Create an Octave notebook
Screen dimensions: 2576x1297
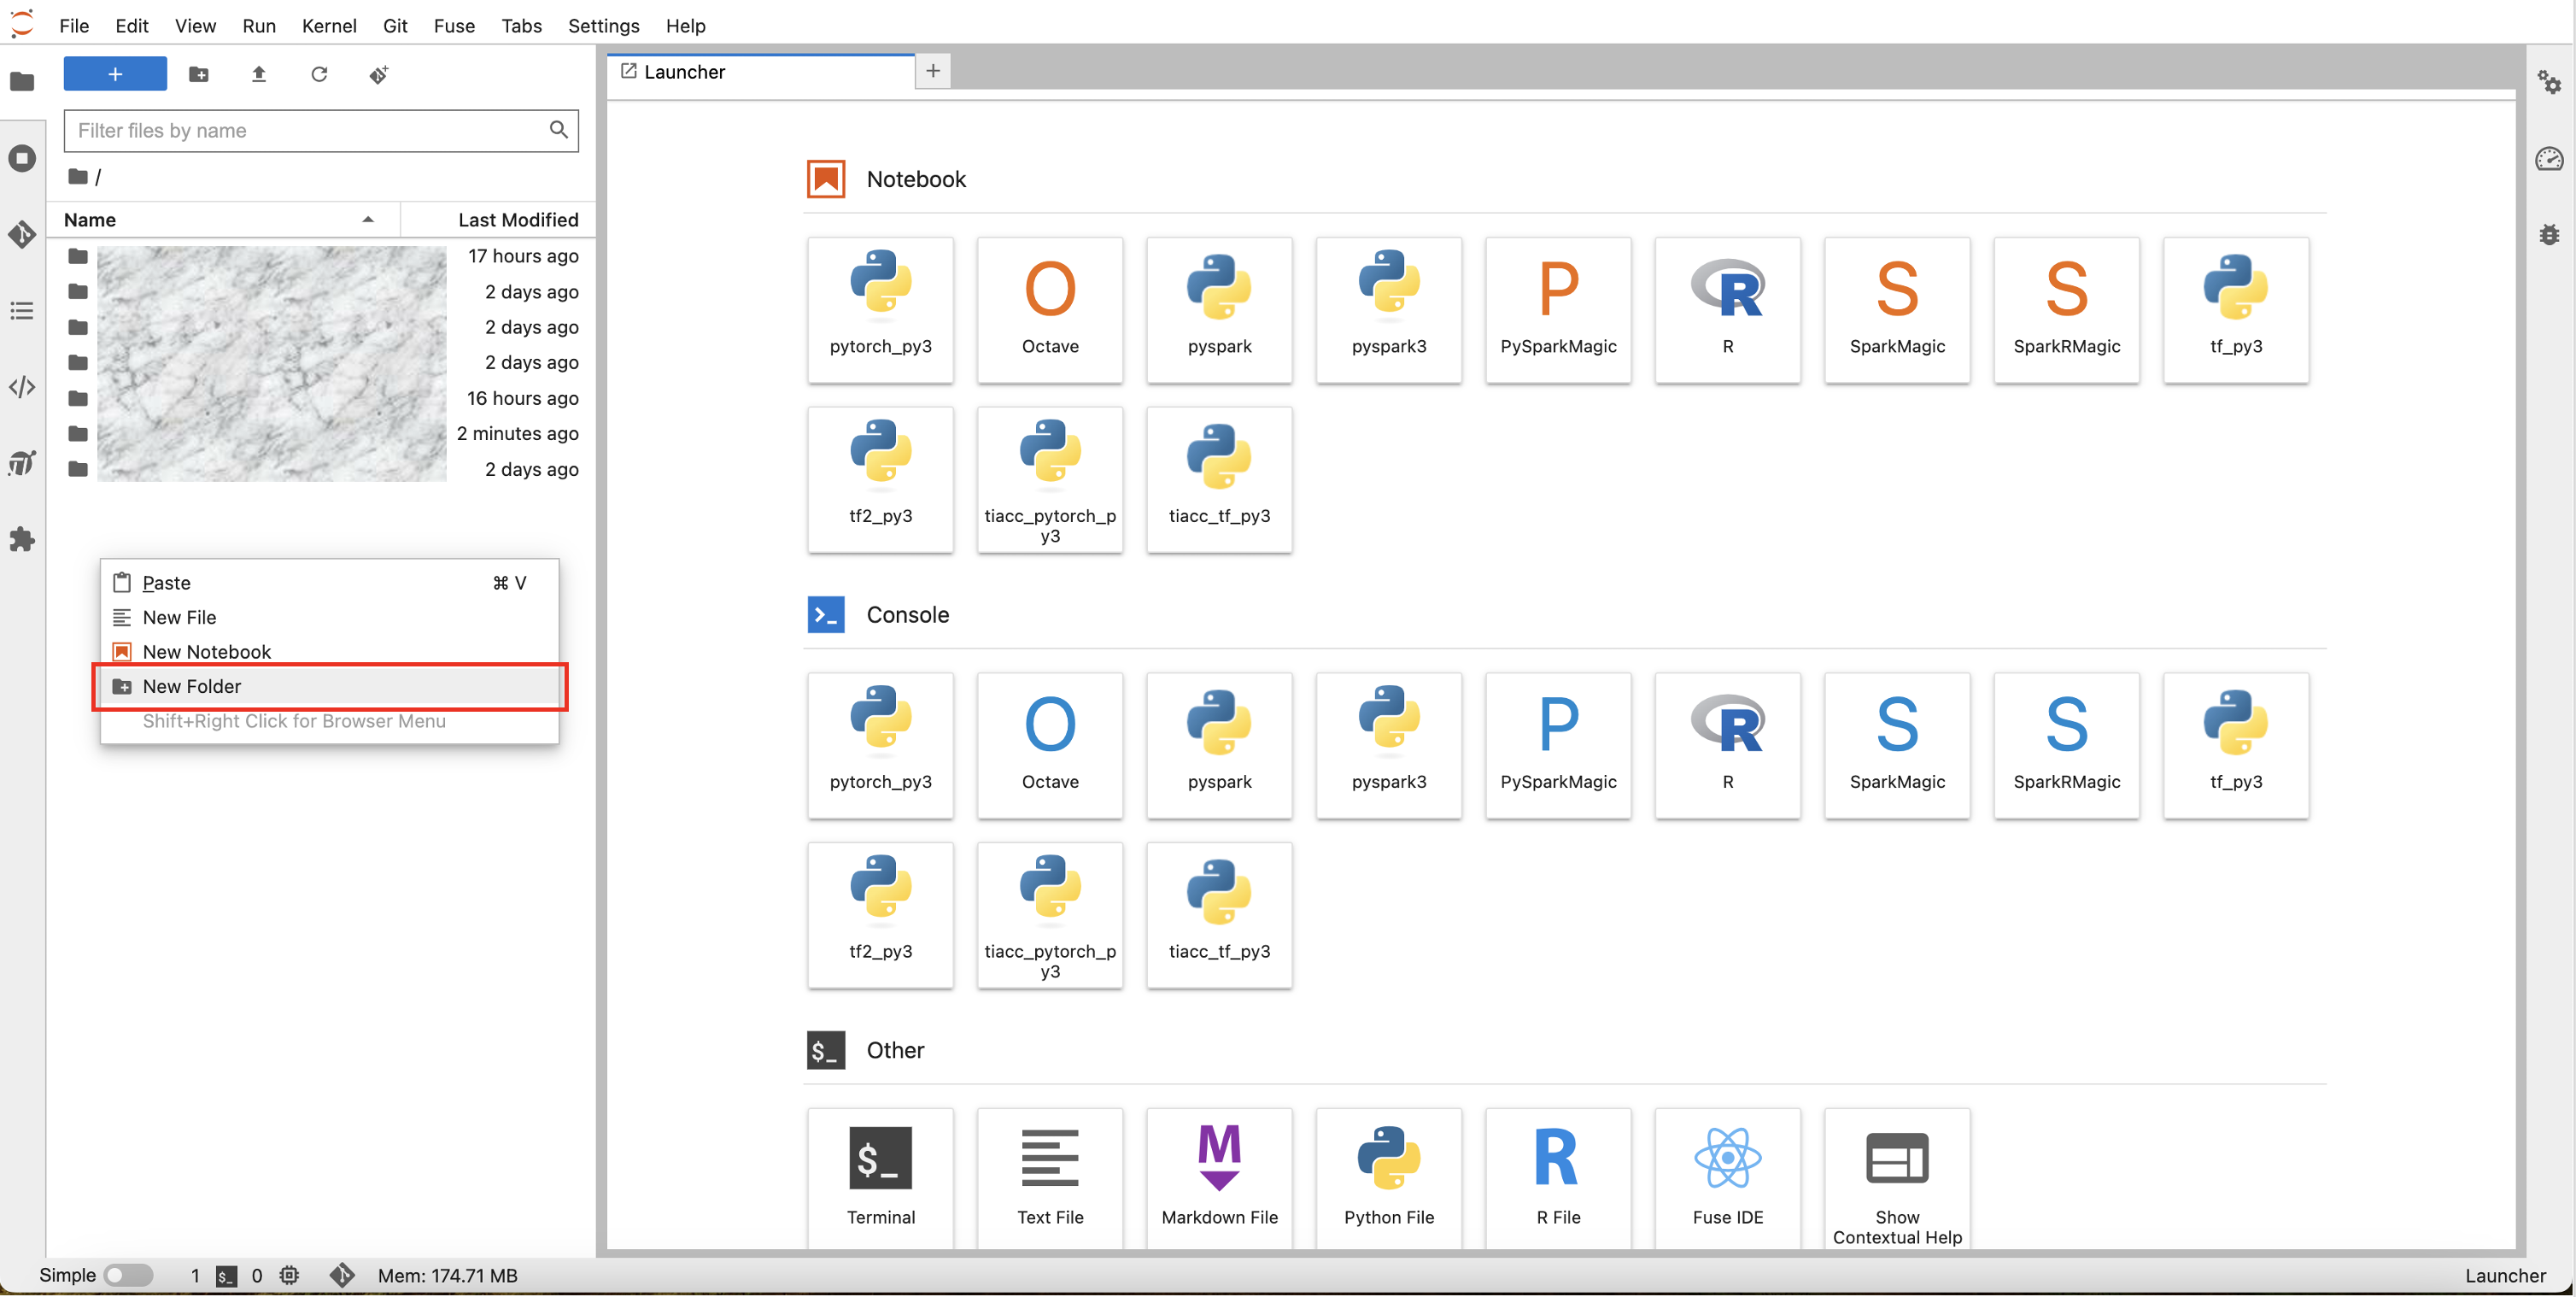click(x=1049, y=309)
